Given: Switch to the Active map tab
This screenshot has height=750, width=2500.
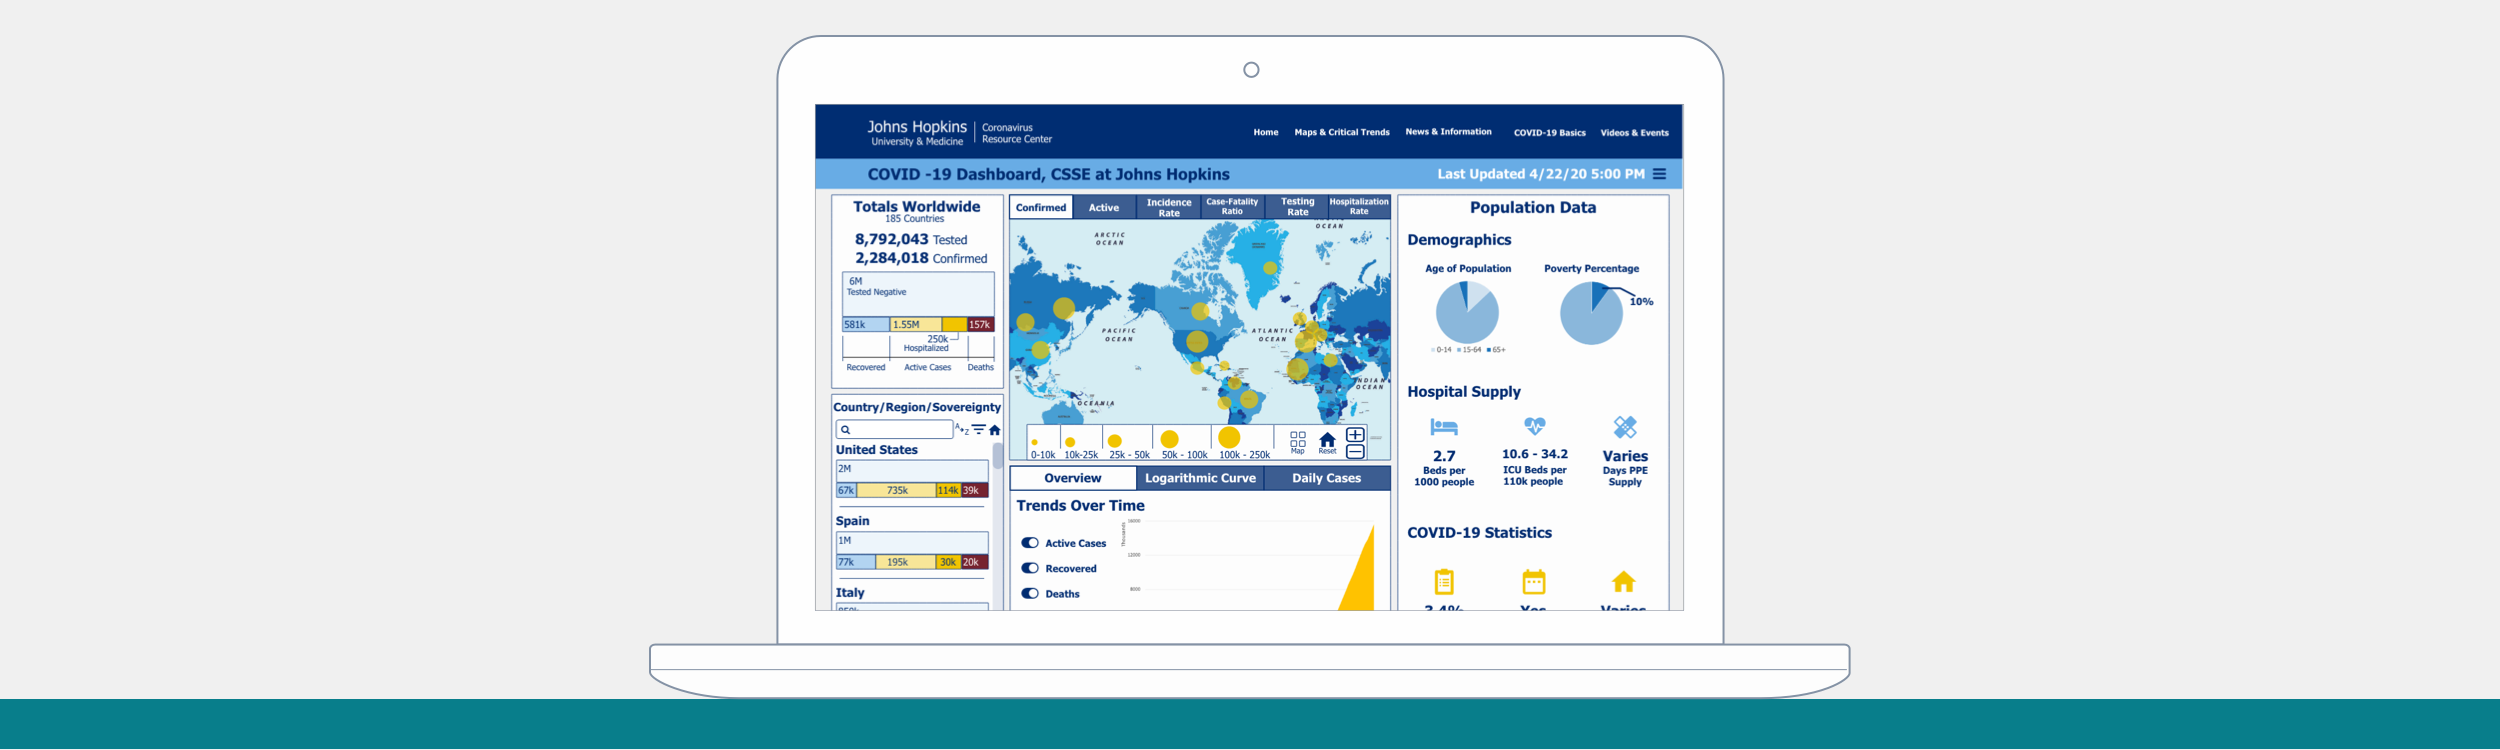Looking at the screenshot, I should tap(1104, 207).
